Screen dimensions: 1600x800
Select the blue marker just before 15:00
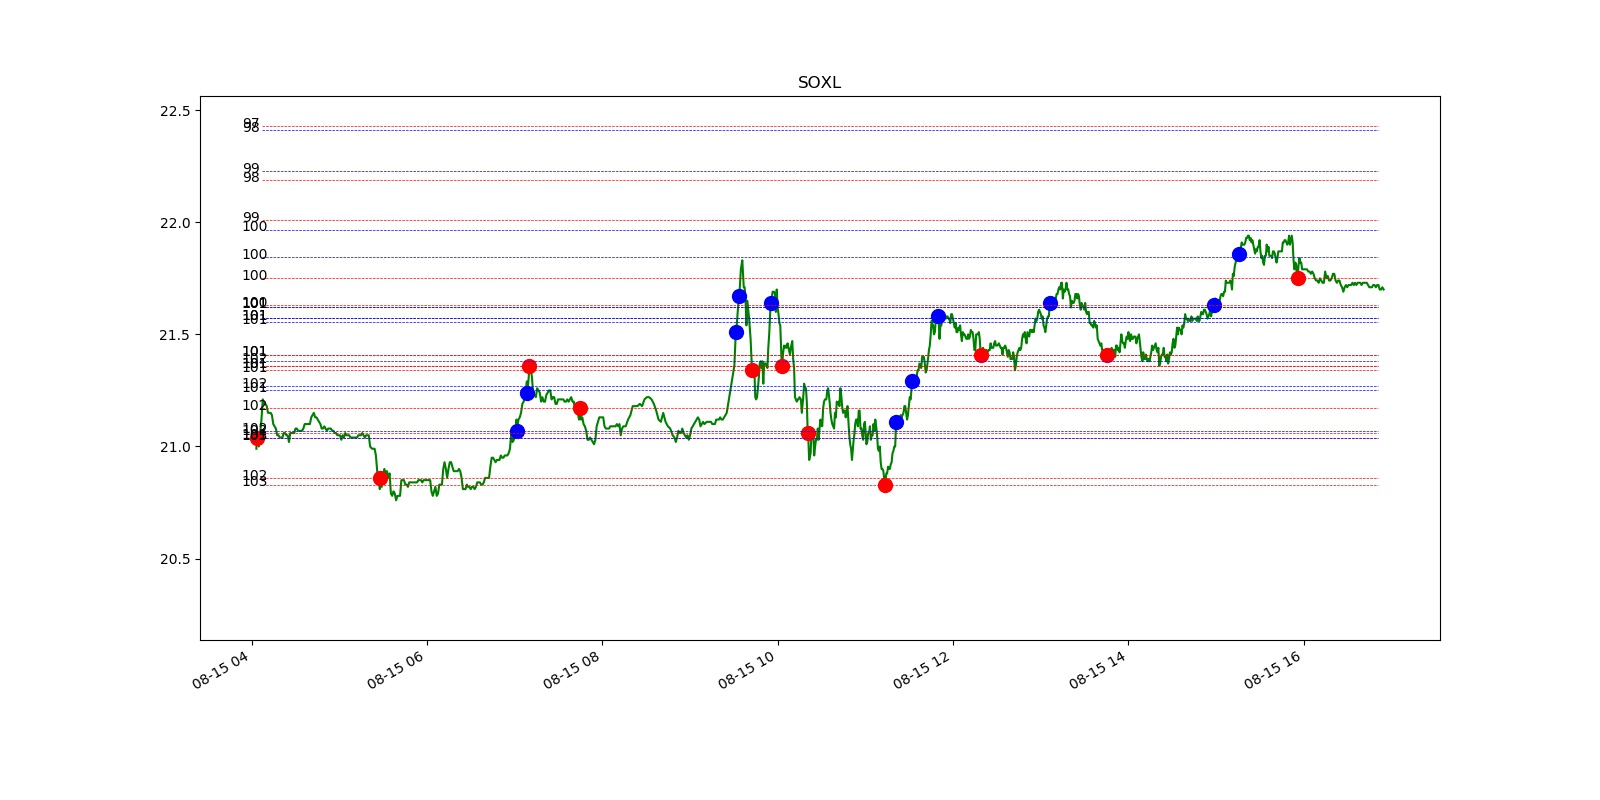[1214, 305]
